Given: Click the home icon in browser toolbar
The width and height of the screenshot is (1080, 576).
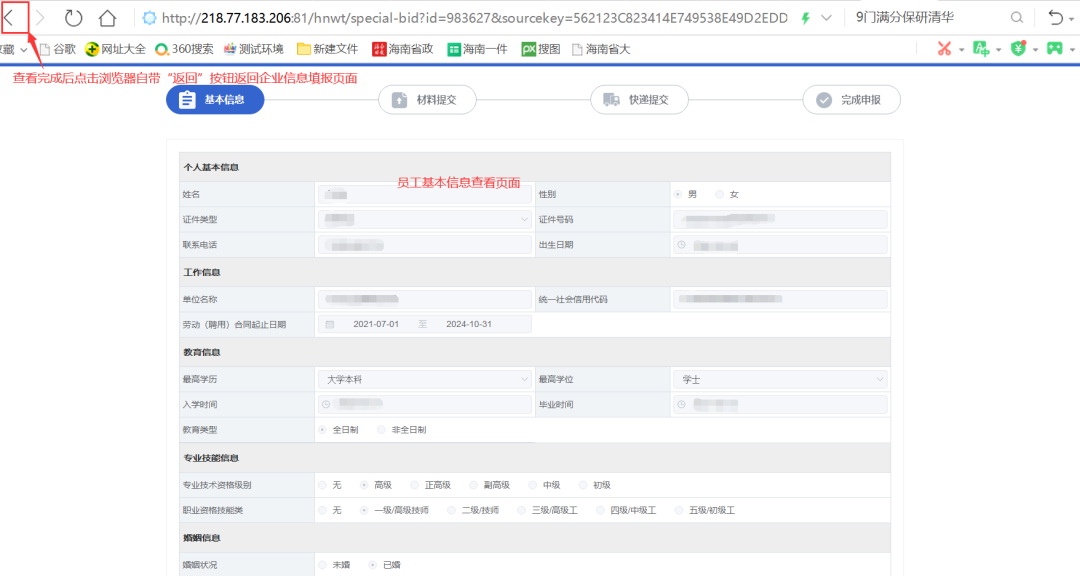Looking at the screenshot, I should tap(107, 16).
